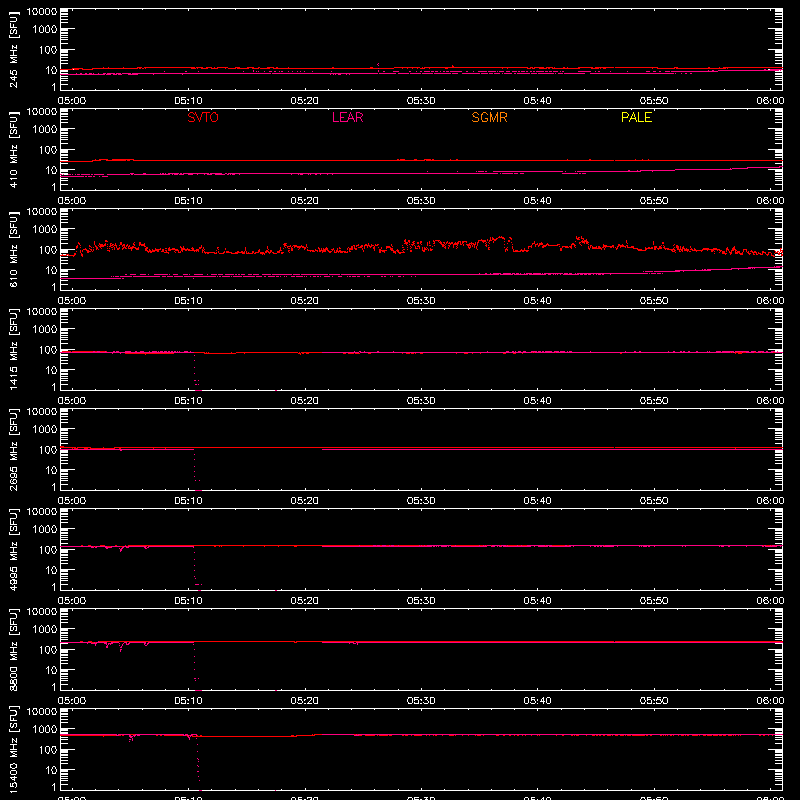Image resolution: width=800 pixels, height=800 pixels.
Task: Click the orange SGMR station label
Action: pyautogui.click(x=489, y=117)
